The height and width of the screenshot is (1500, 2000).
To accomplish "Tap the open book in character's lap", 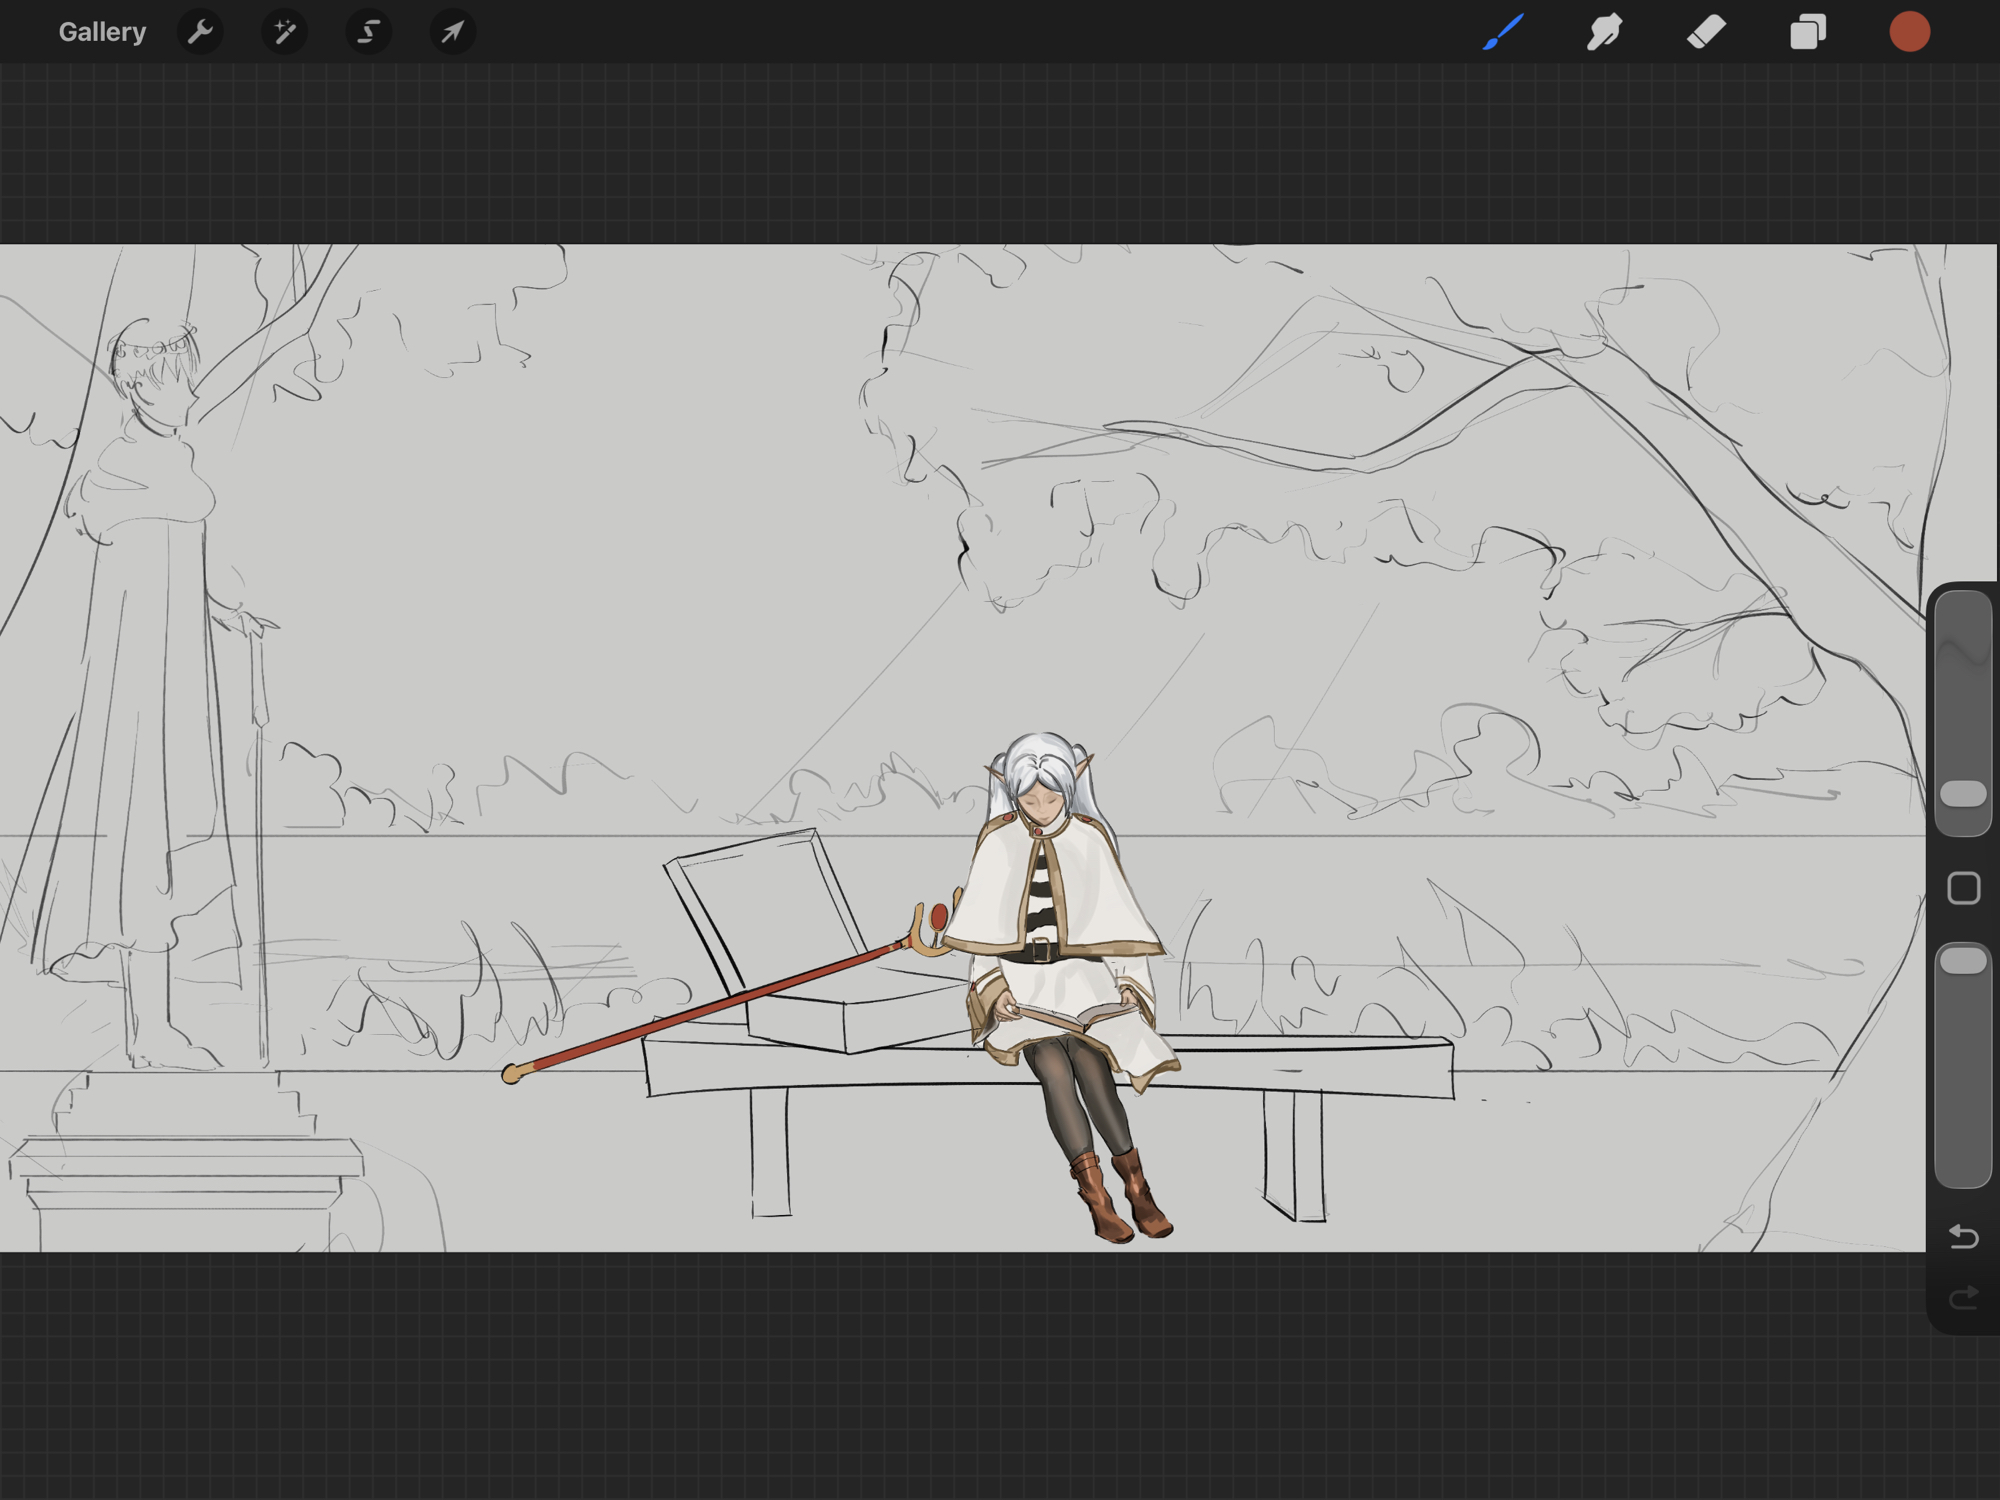I will point(1075,1017).
